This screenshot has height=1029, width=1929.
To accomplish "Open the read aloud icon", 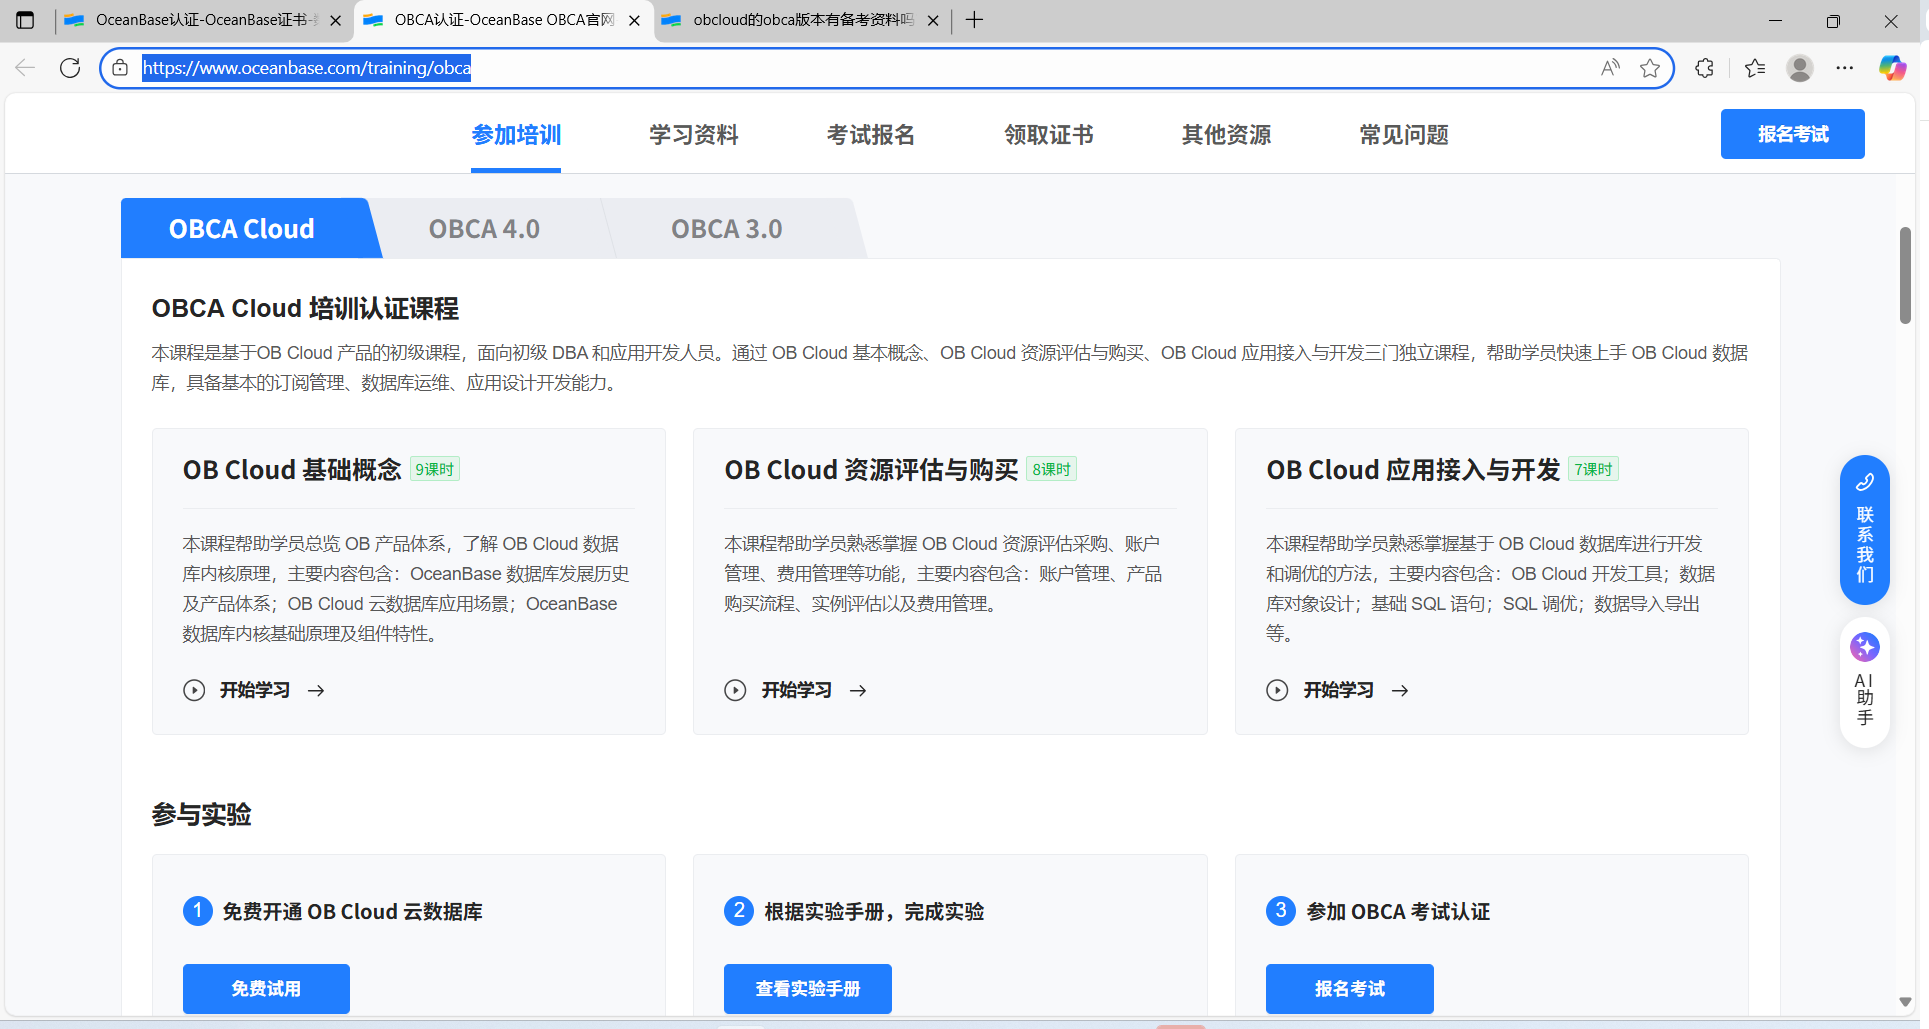I will 1610,68.
